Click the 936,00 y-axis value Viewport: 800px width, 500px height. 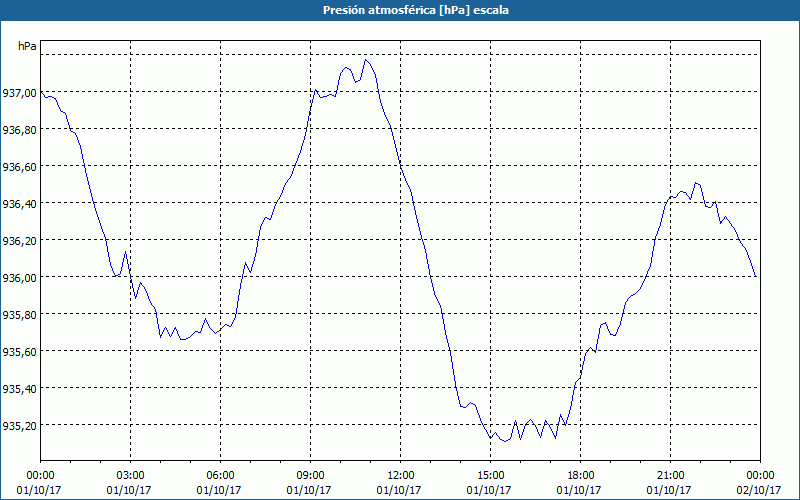click(x=19, y=278)
